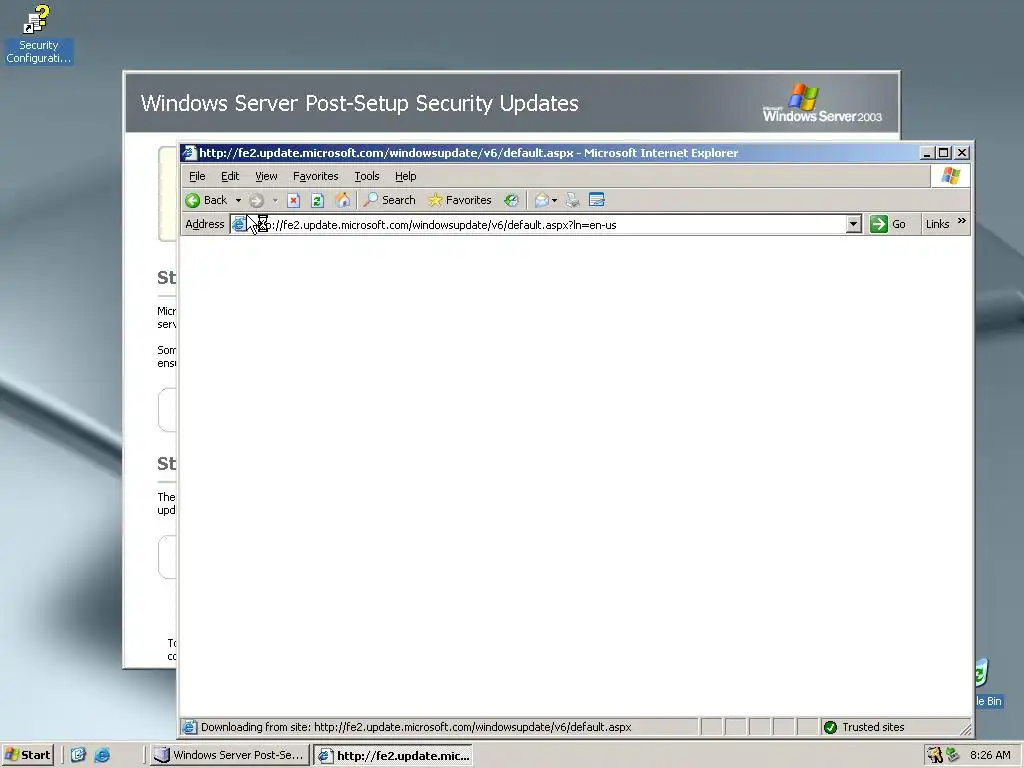Launch Internet Explorer from quick launch
This screenshot has height=768, width=1024.
(103, 756)
